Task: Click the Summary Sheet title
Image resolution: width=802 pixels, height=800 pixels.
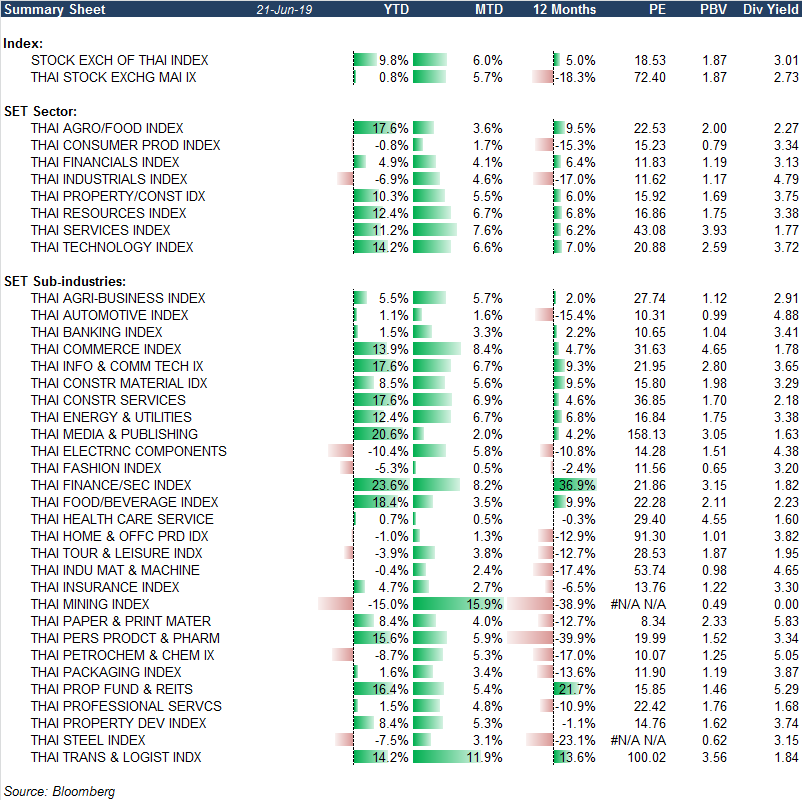Action: click(55, 9)
